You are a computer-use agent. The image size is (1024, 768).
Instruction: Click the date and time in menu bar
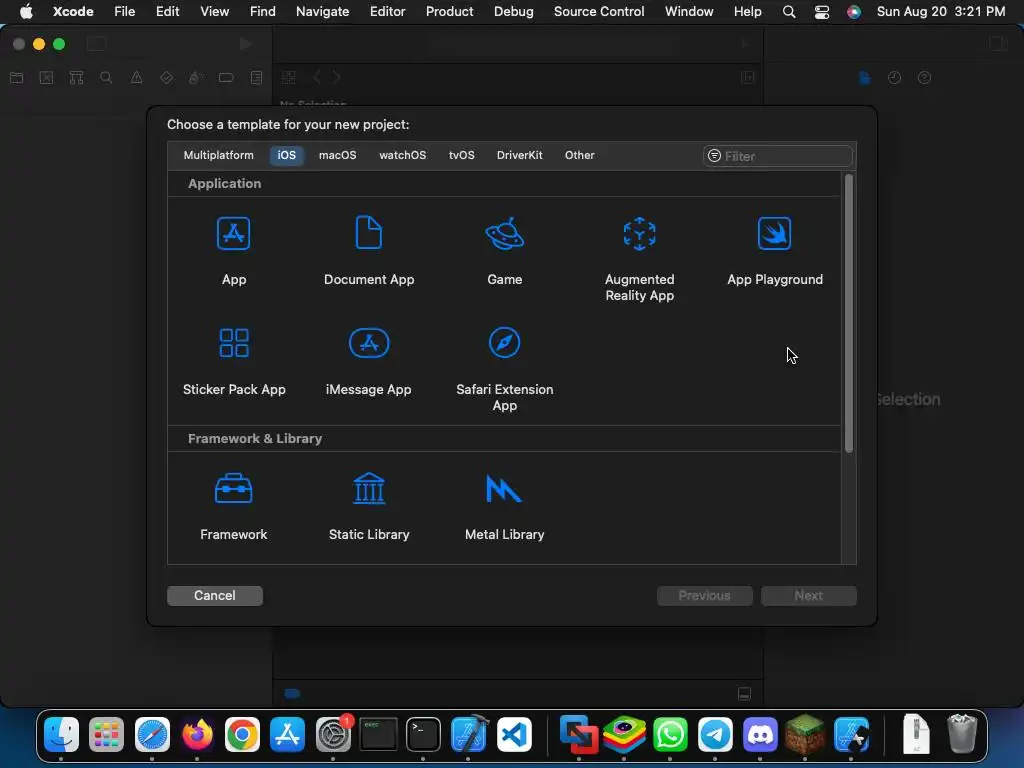pyautogui.click(x=940, y=12)
